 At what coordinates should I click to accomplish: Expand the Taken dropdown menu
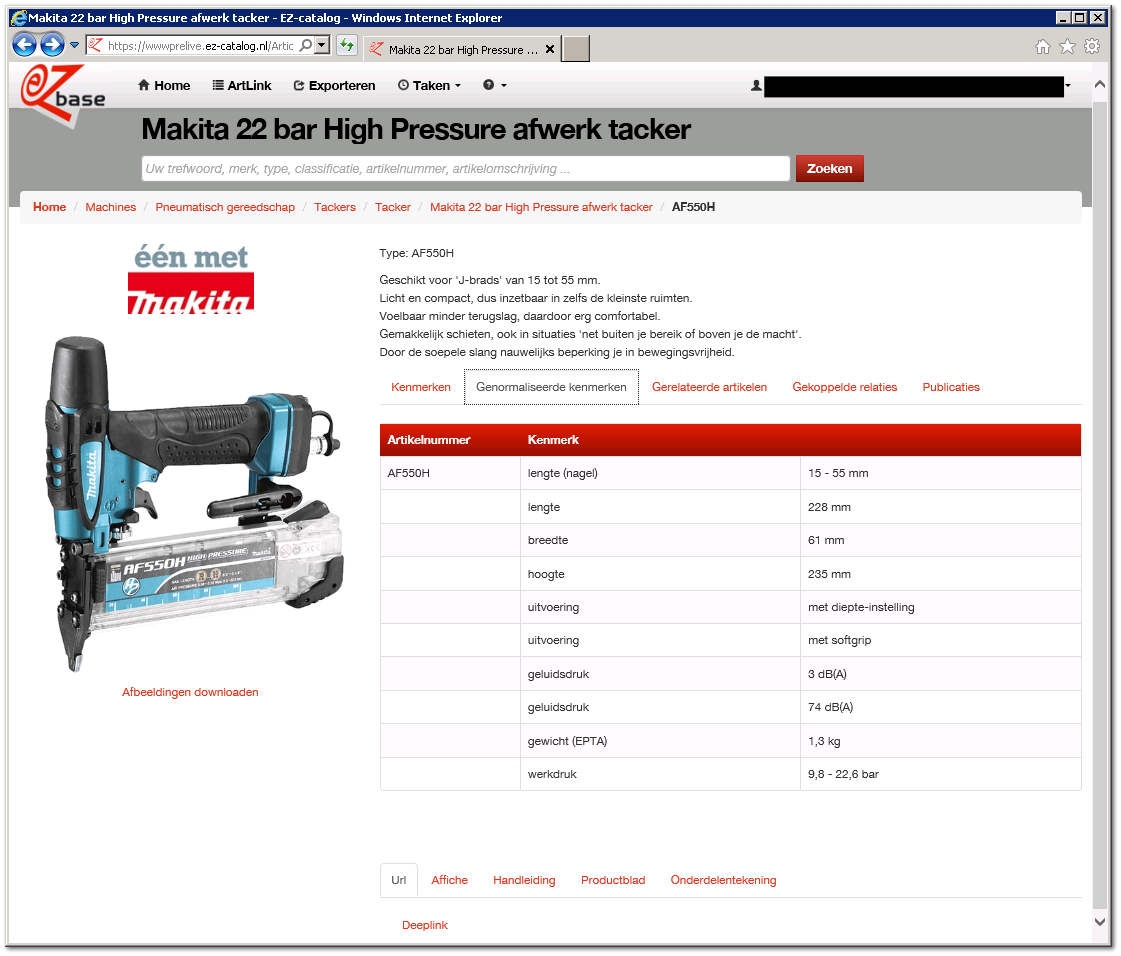tap(429, 85)
